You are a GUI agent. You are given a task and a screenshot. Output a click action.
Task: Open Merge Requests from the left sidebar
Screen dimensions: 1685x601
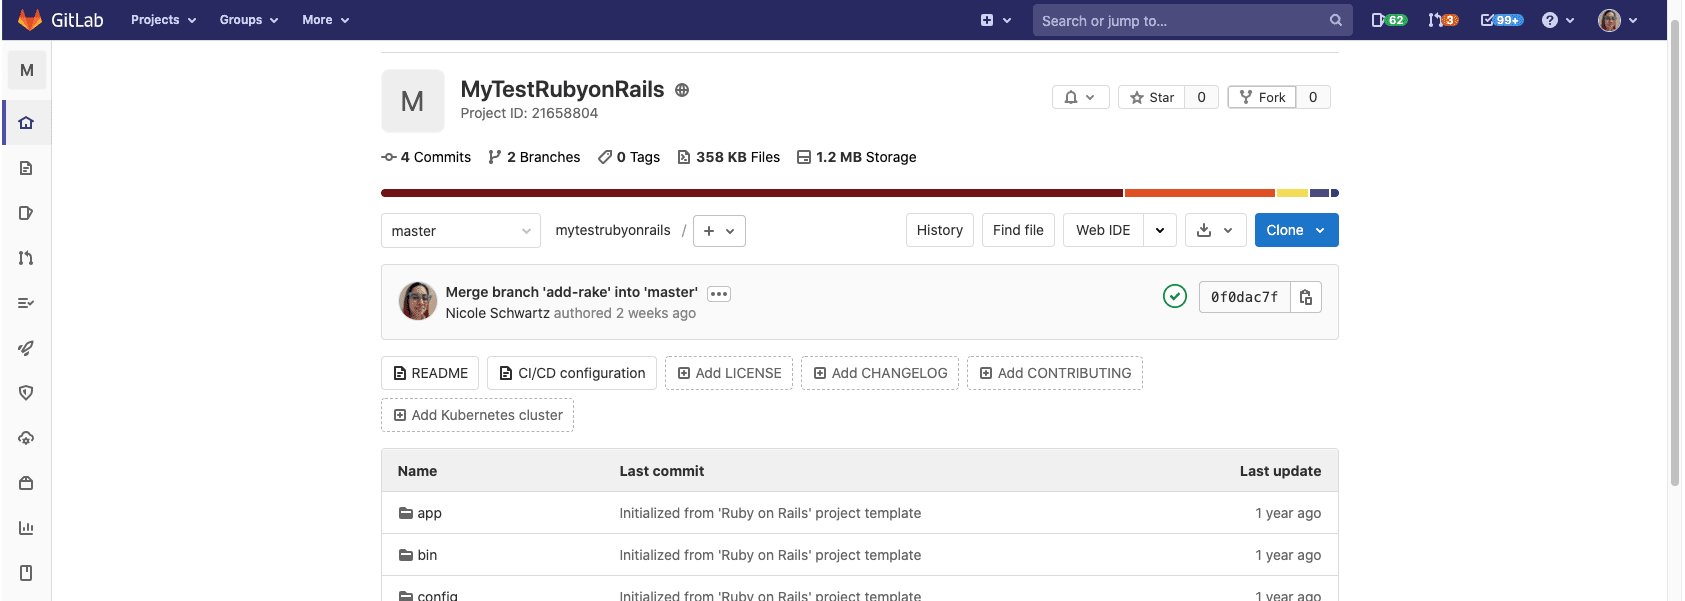(26, 258)
